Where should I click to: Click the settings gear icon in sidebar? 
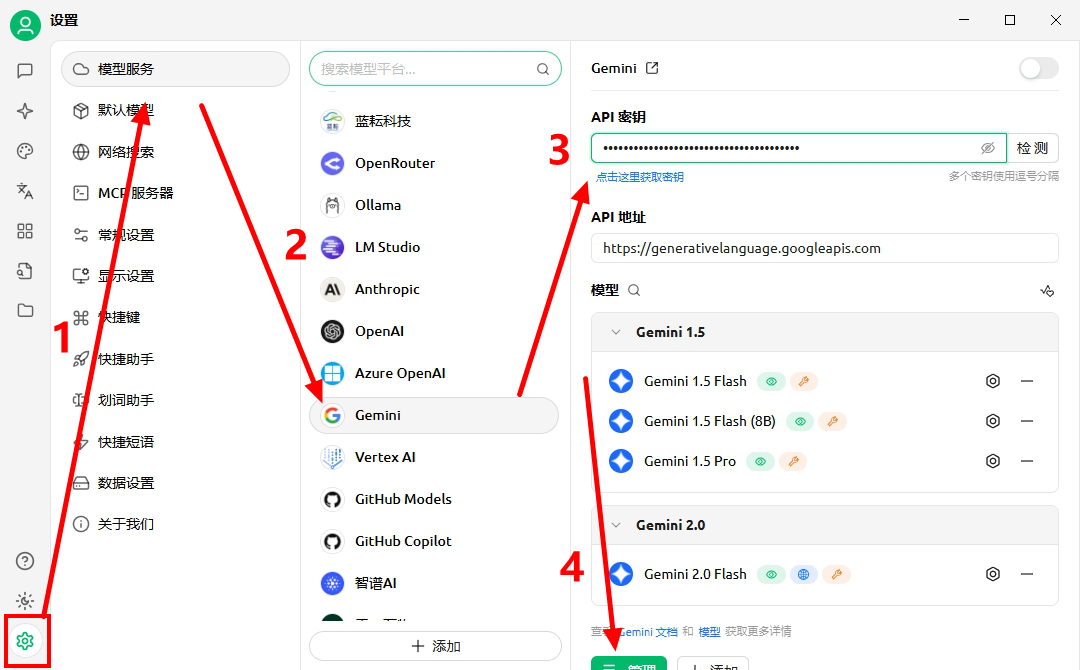point(25,641)
